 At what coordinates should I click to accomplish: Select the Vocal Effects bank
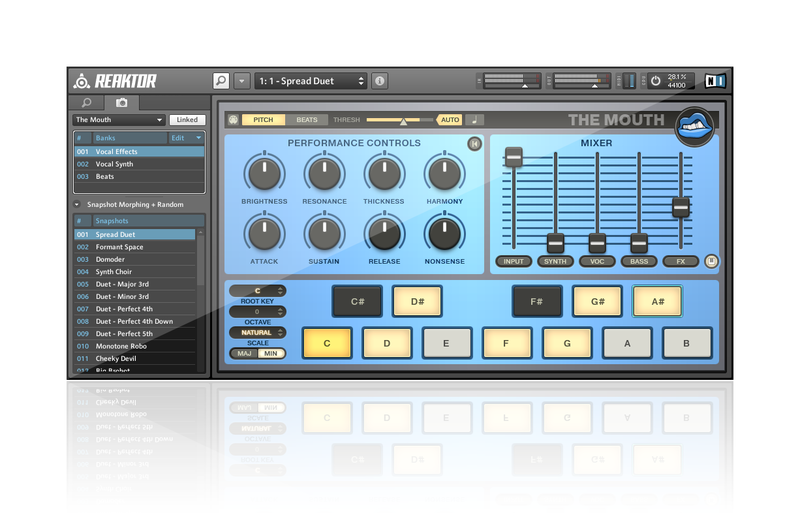click(x=139, y=152)
